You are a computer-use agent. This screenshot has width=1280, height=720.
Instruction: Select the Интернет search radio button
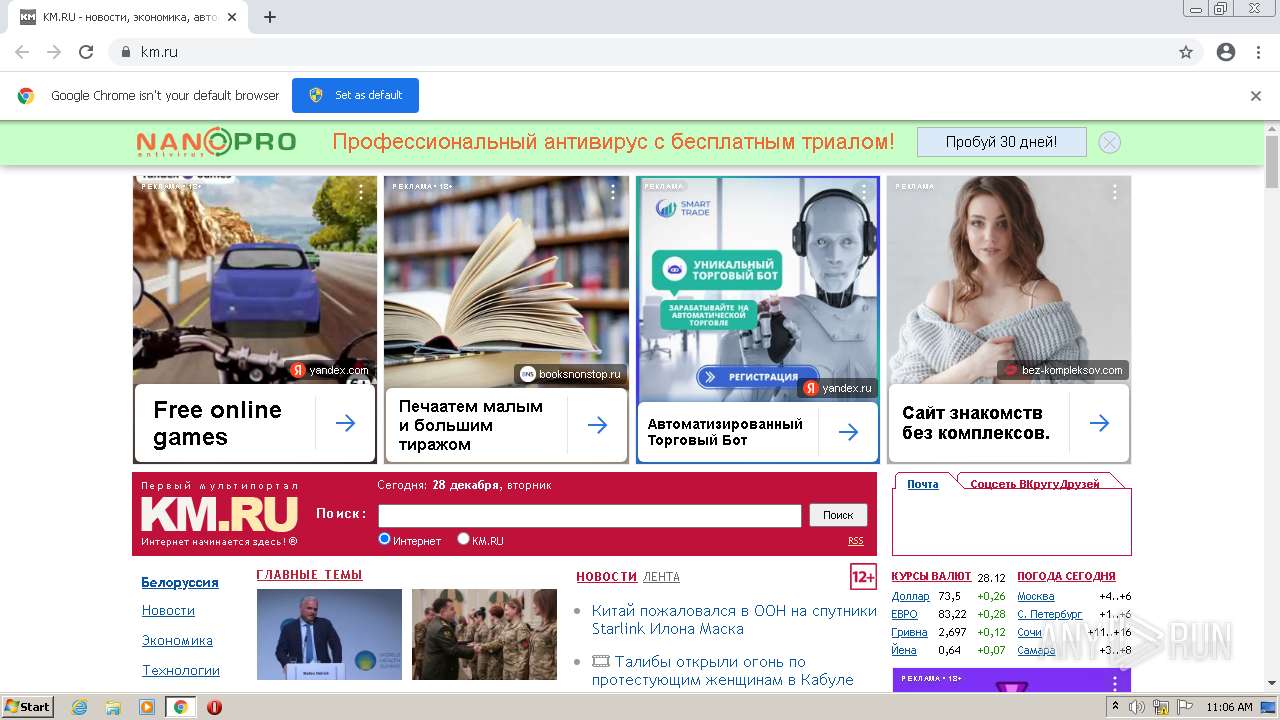[384, 539]
